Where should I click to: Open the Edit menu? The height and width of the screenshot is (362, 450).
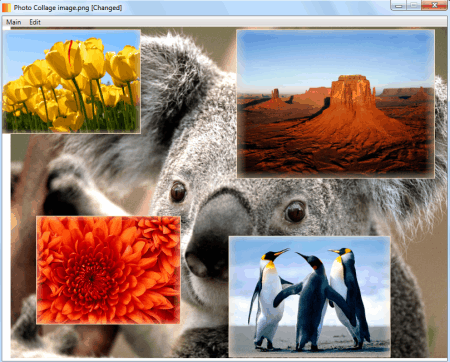35,22
